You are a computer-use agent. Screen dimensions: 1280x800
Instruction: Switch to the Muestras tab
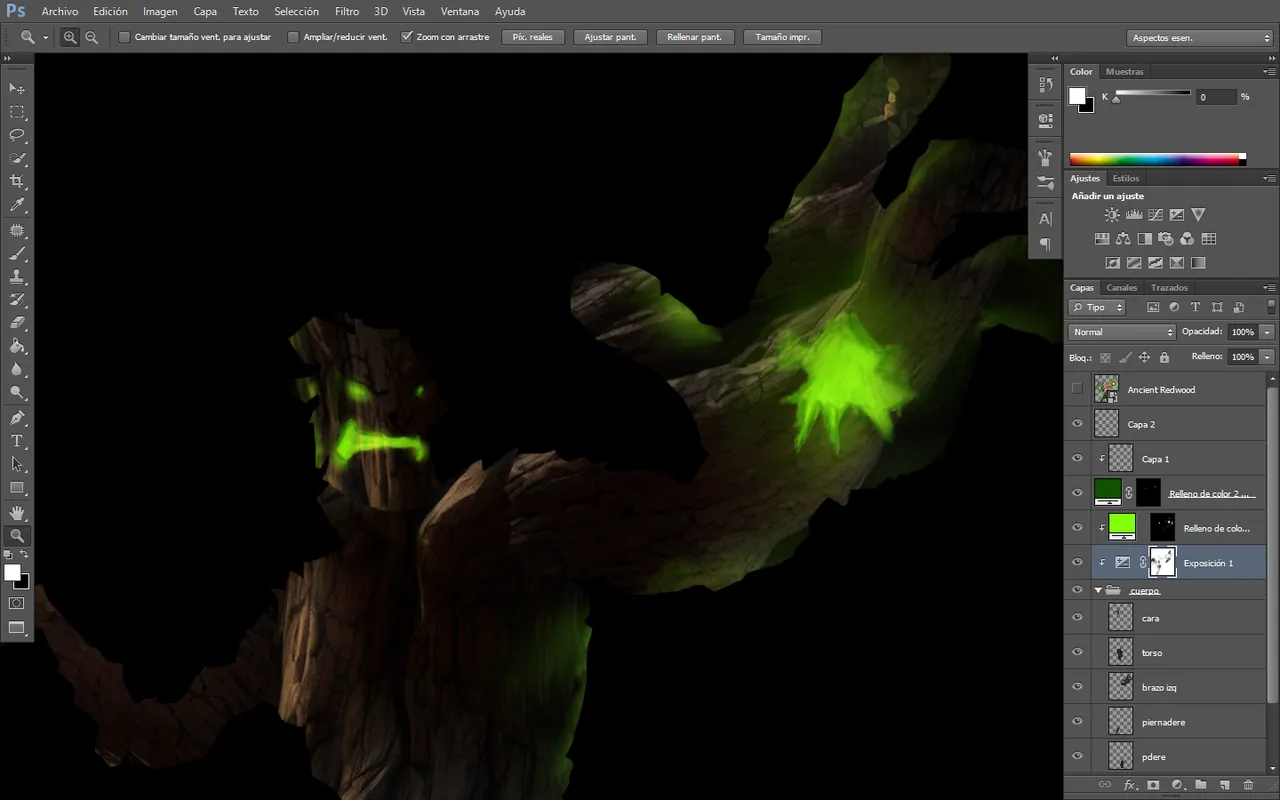1125,72
